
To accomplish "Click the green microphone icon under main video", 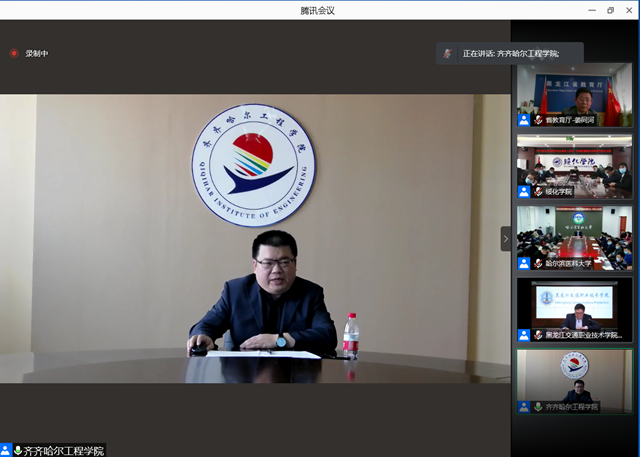I will 17,451.
